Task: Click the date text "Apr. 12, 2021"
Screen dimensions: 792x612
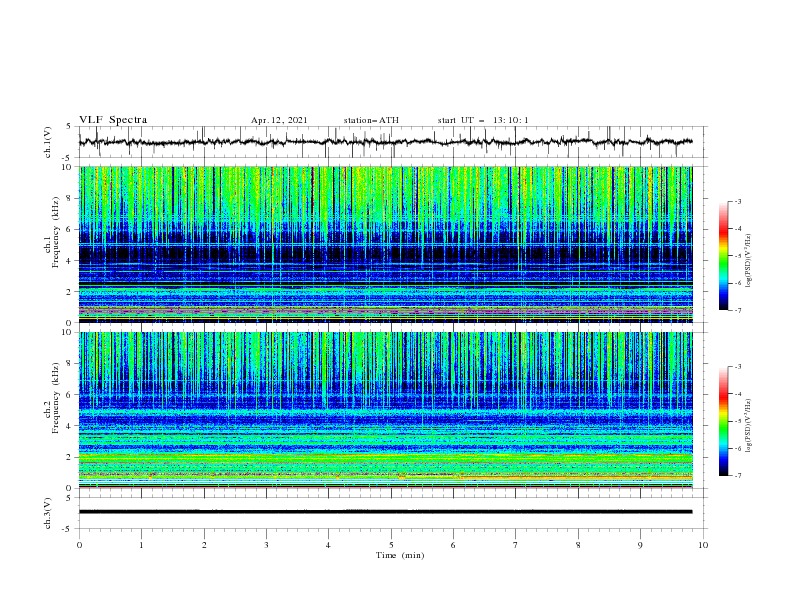Action: tap(279, 120)
